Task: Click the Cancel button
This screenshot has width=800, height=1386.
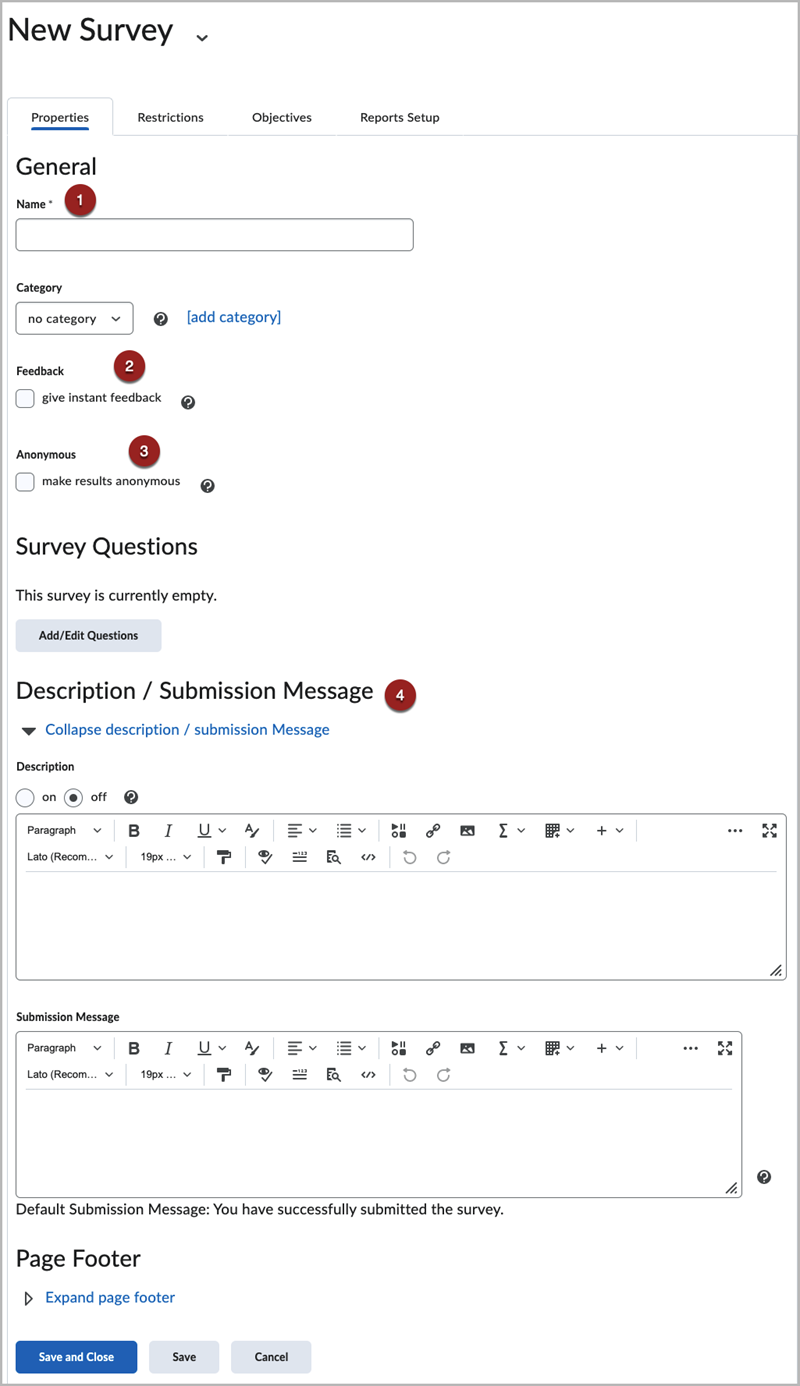Action: point(271,1357)
